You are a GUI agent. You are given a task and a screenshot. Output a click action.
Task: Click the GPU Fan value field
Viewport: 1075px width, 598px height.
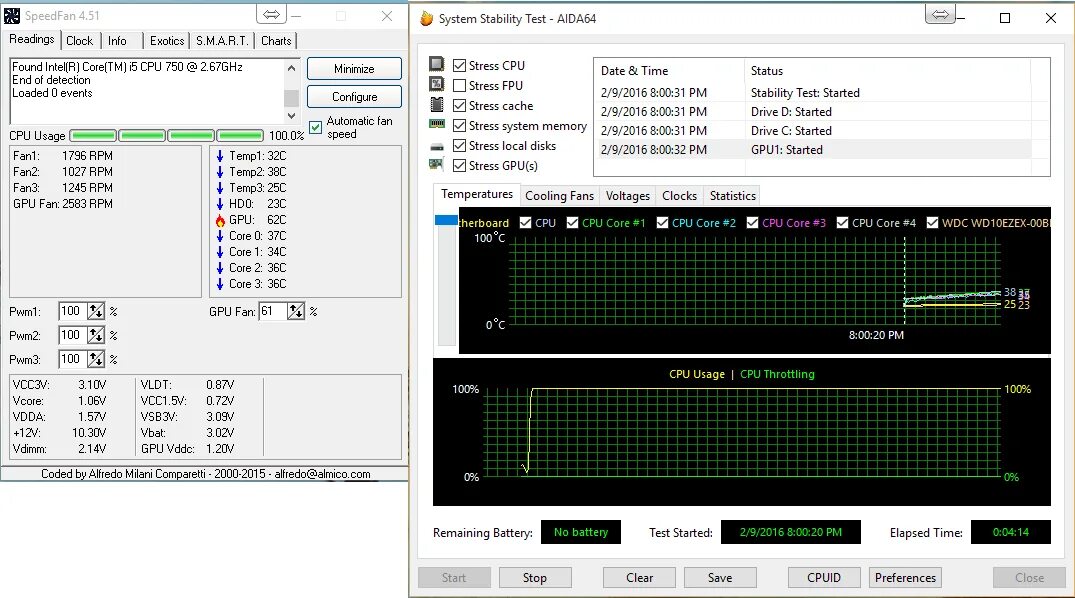(x=272, y=311)
